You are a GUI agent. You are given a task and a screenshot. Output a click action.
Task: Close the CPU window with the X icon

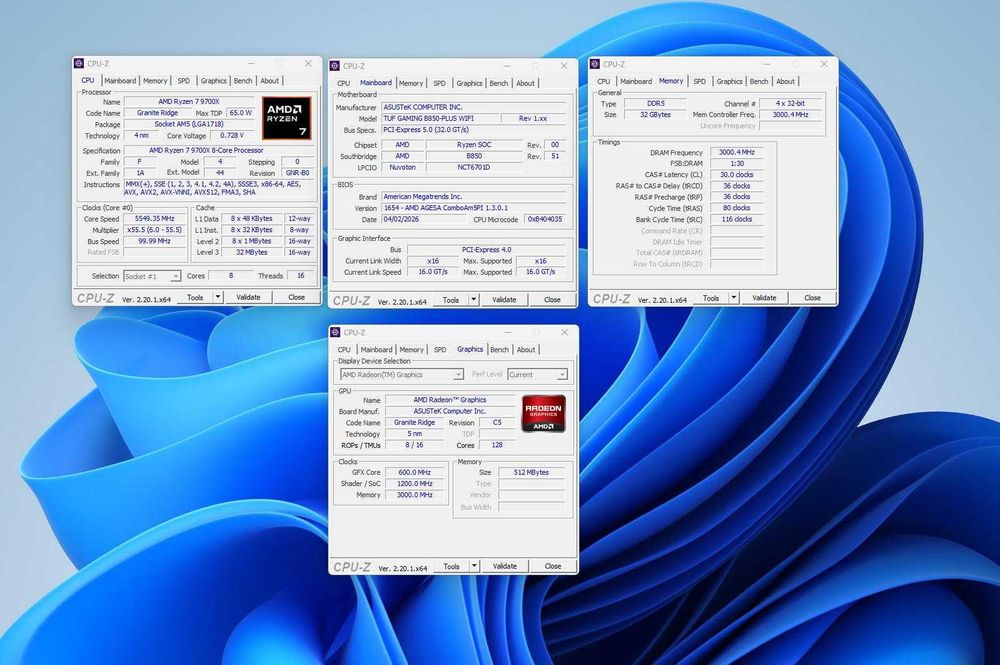point(308,63)
